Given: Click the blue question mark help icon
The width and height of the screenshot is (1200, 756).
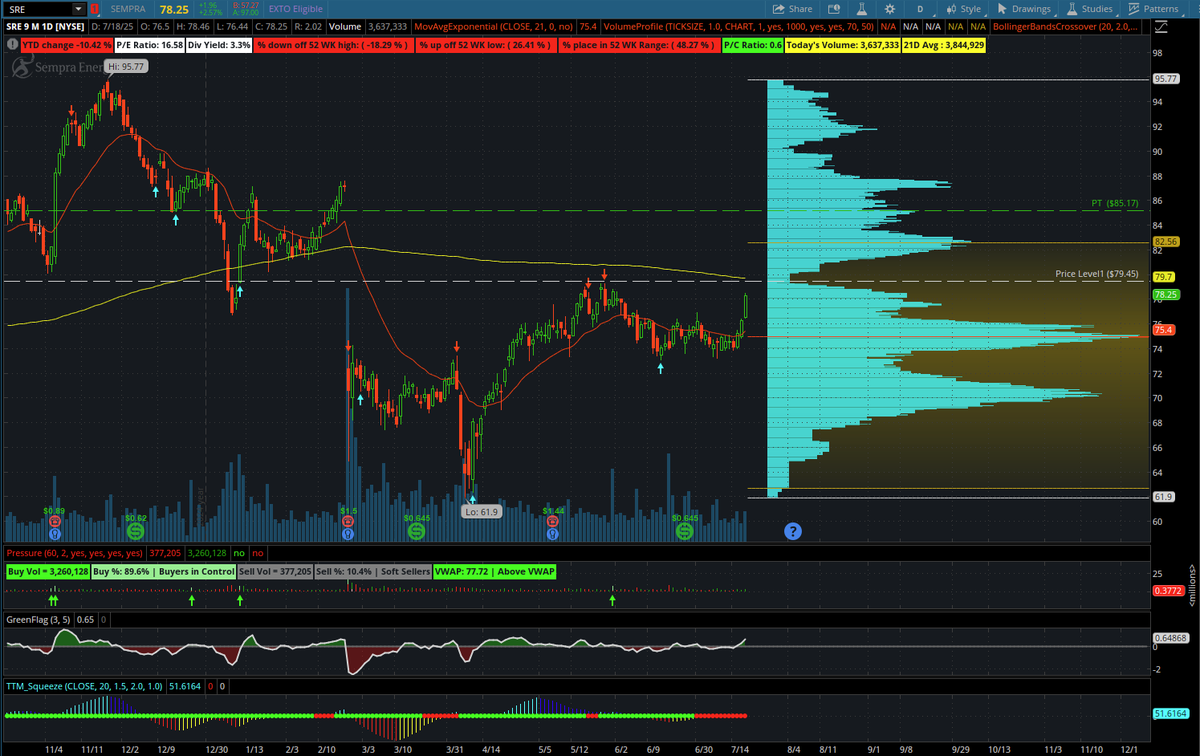Looking at the screenshot, I should pyautogui.click(x=792, y=531).
